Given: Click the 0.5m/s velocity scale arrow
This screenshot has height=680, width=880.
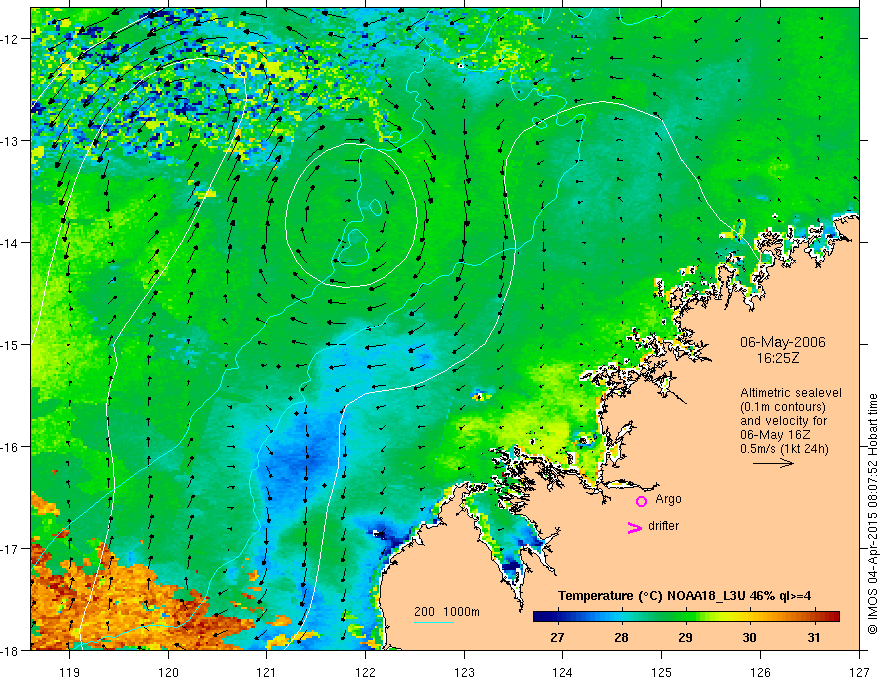Looking at the screenshot, I should [x=773, y=463].
